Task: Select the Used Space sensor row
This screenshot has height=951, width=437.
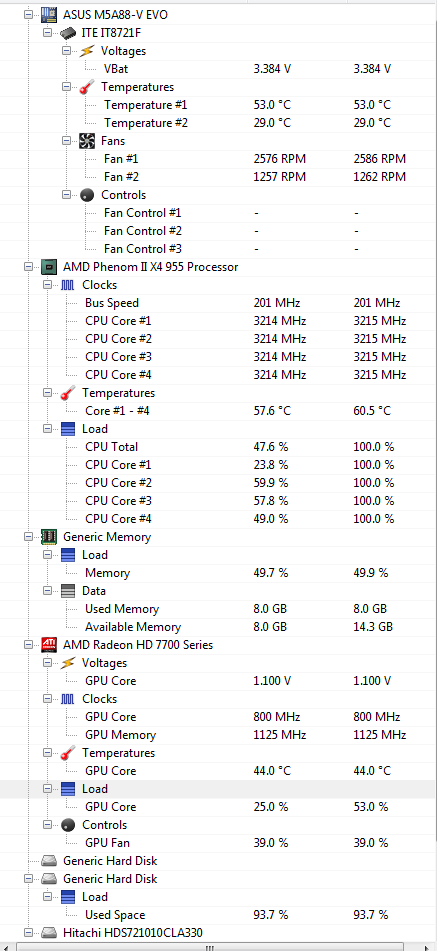Action: tap(218, 915)
